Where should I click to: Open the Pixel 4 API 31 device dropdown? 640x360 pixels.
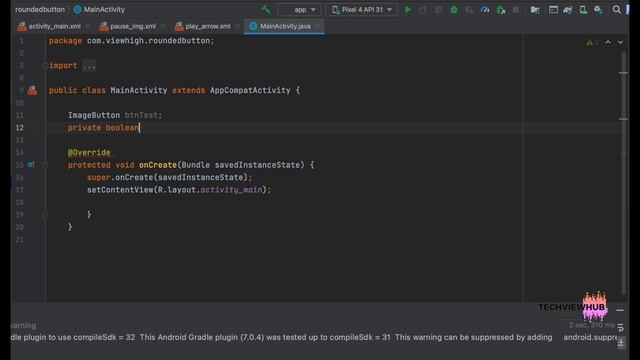coord(362,9)
